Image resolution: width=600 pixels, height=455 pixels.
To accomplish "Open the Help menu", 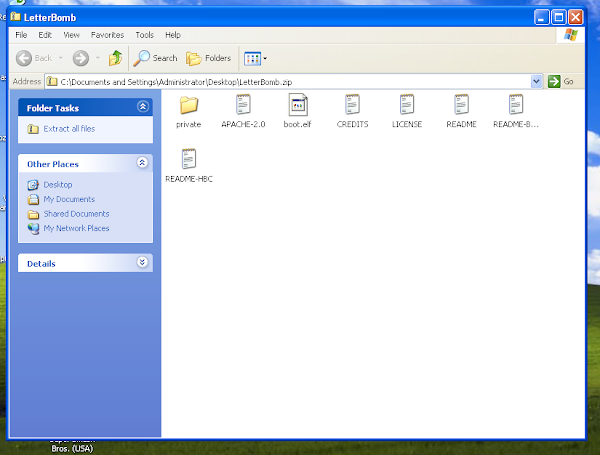I will pos(173,35).
